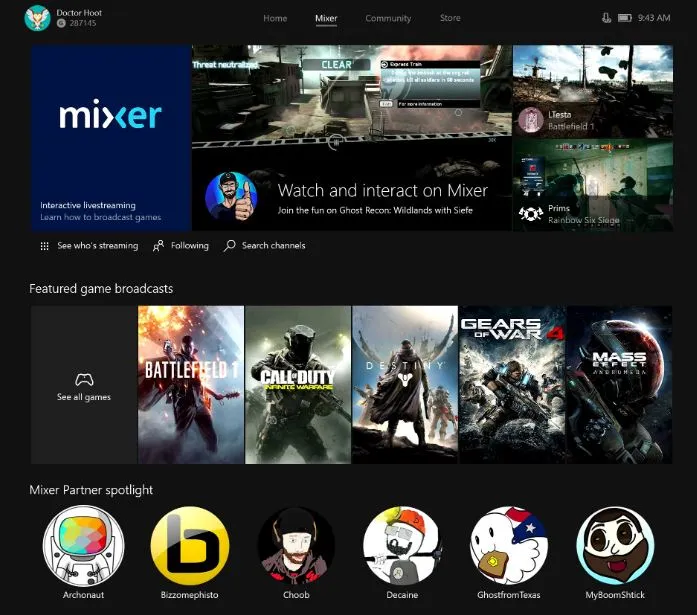Image resolution: width=697 pixels, height=615 pixels.
Task: Click the Mixer Partner spotlight heading
Action: point(91,490)
